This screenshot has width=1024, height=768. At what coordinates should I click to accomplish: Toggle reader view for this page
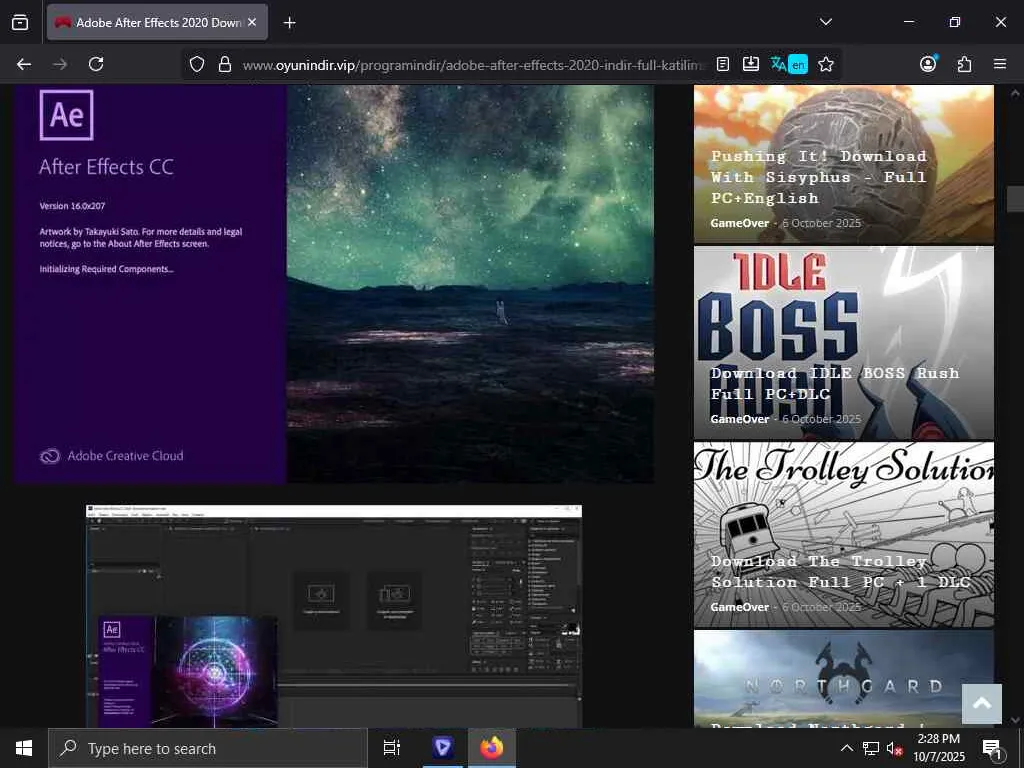pos(722,64)
